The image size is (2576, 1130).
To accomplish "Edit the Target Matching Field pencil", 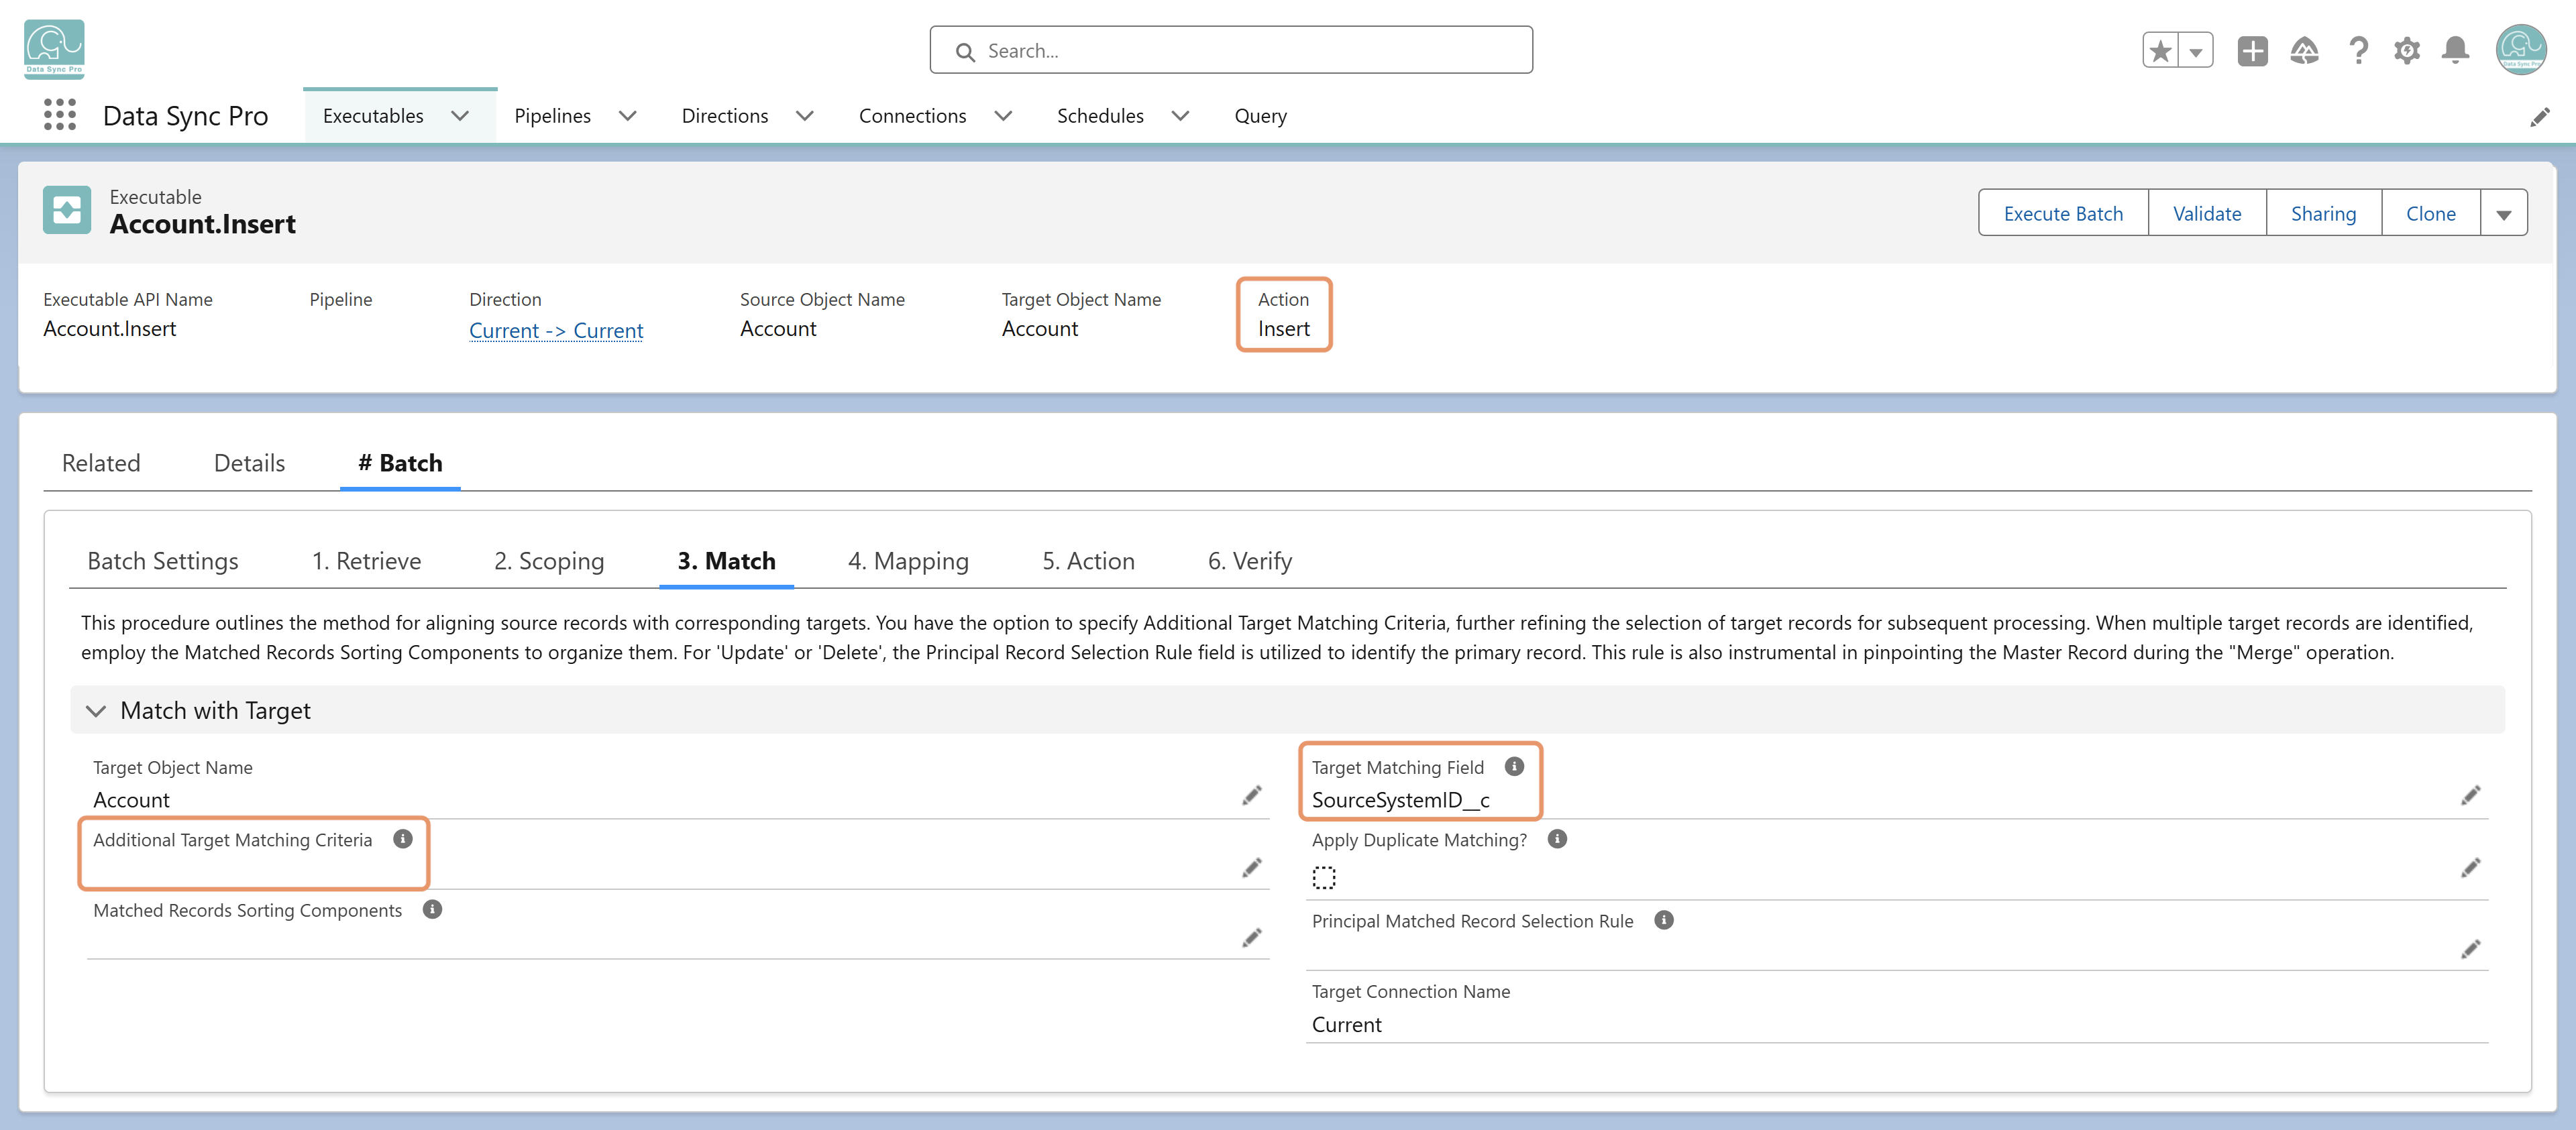I will [x=2470, y=795].
